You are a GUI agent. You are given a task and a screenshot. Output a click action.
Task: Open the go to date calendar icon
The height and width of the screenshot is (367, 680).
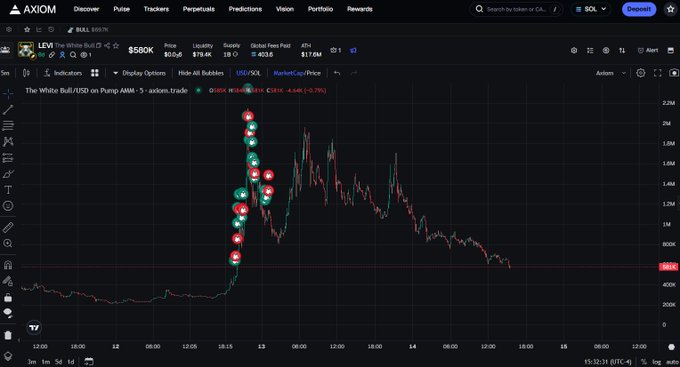coord(89,361)
